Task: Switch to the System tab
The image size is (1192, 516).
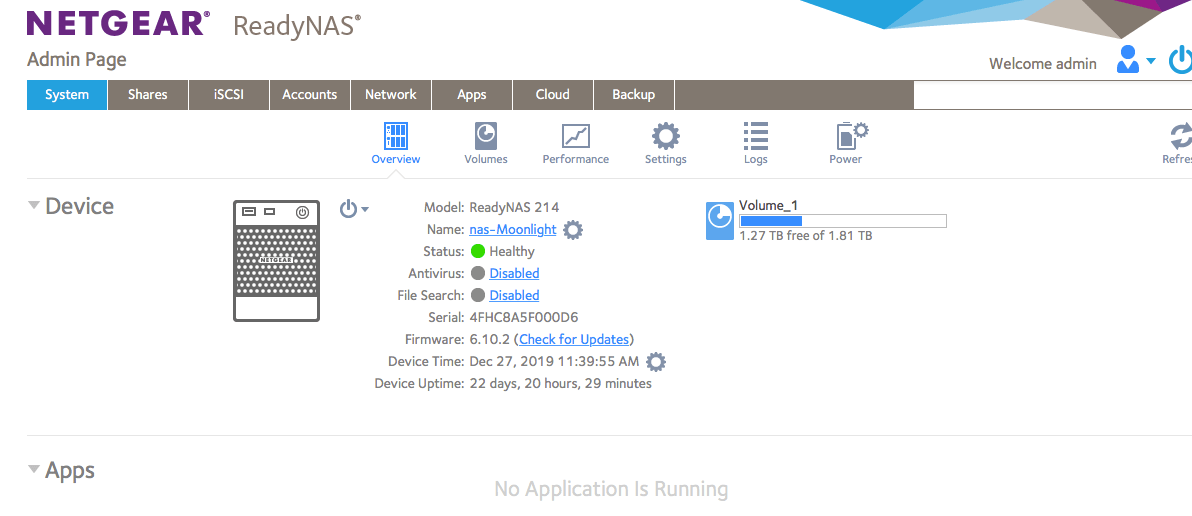Action: pyautogui.click(x=67, y=95)
